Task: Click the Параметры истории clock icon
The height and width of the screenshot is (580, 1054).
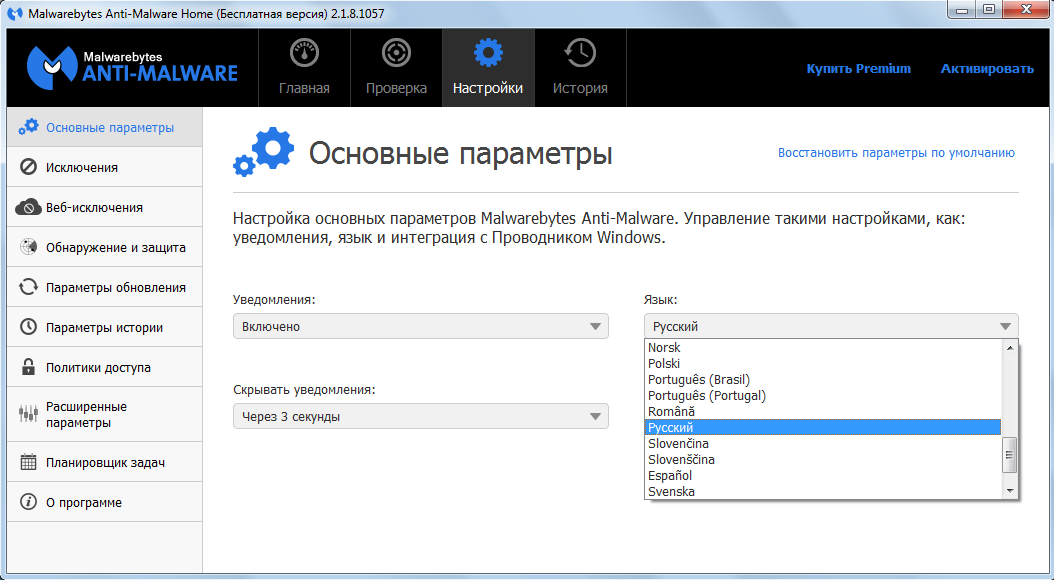Action: coord(28,327)
